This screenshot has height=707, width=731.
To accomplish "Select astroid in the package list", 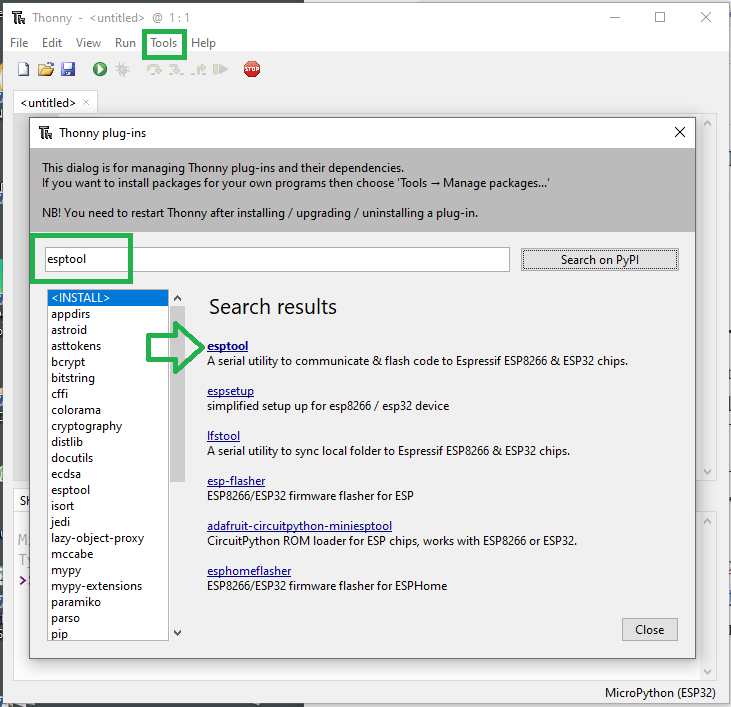I will (108, 330).
